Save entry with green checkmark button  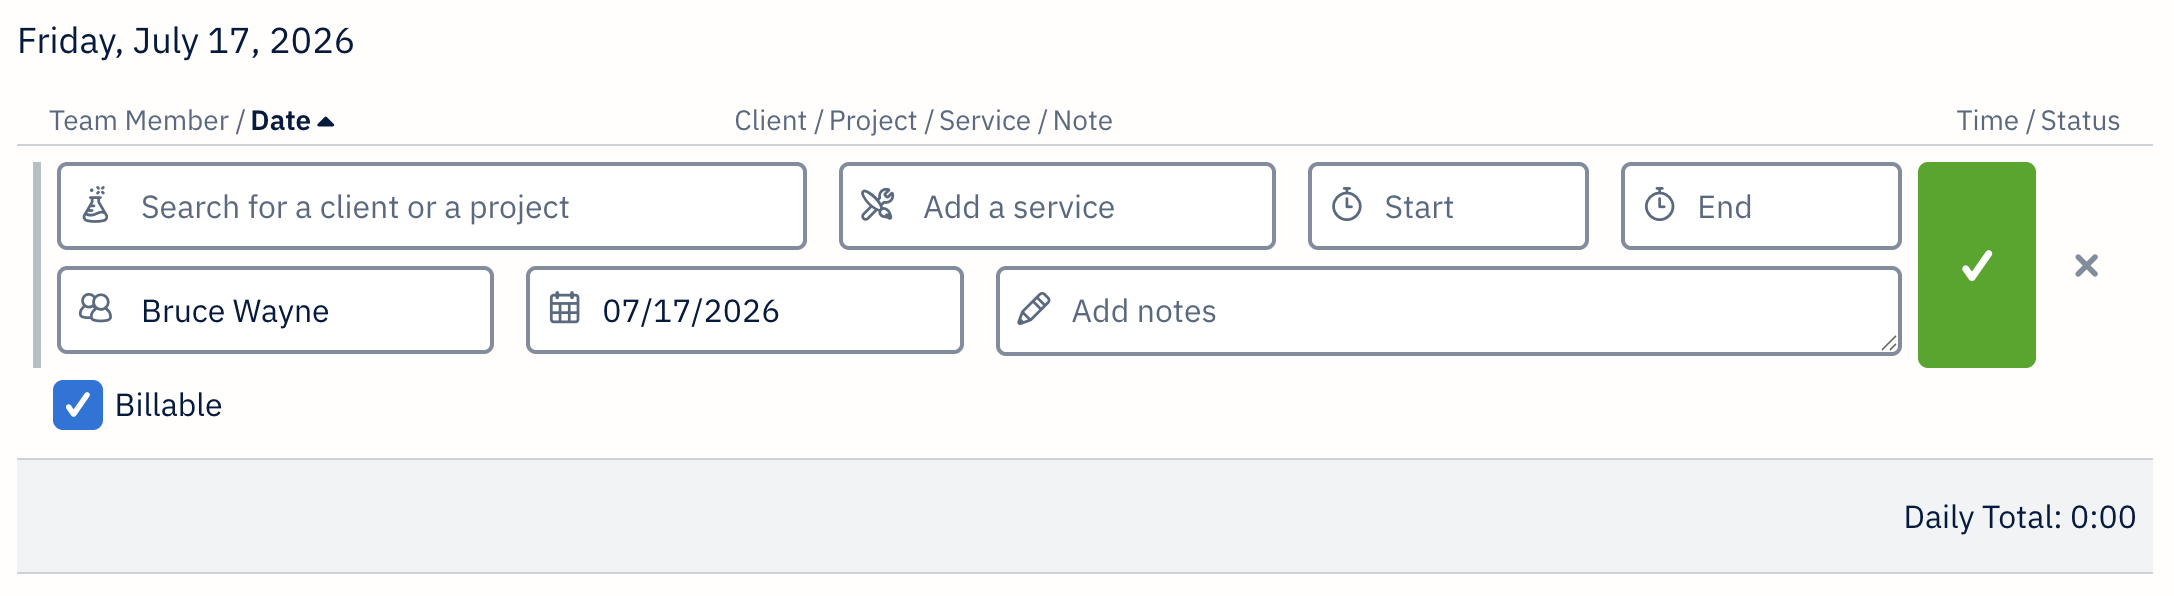pos(1976,265)
